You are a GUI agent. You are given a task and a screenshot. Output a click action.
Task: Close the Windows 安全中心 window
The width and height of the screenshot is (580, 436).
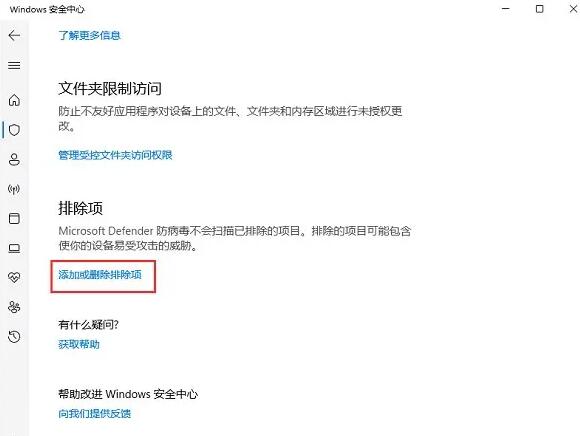tap(573, 9)
